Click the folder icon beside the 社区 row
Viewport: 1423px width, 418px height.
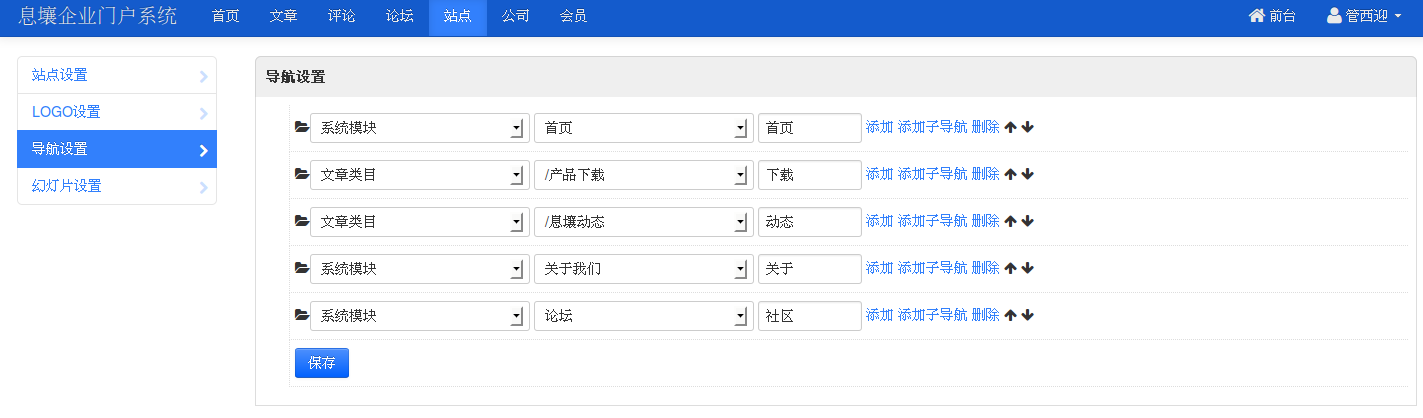tap(302, 315)
